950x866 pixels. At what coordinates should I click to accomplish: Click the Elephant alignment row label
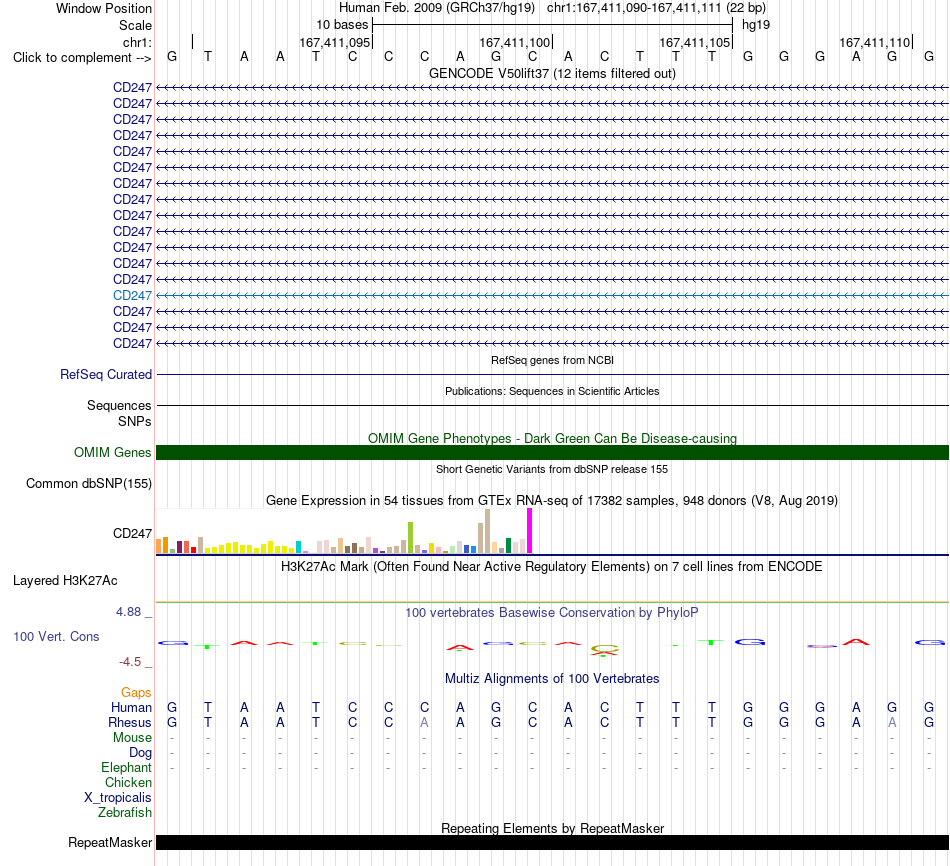[x=127, y=768]
